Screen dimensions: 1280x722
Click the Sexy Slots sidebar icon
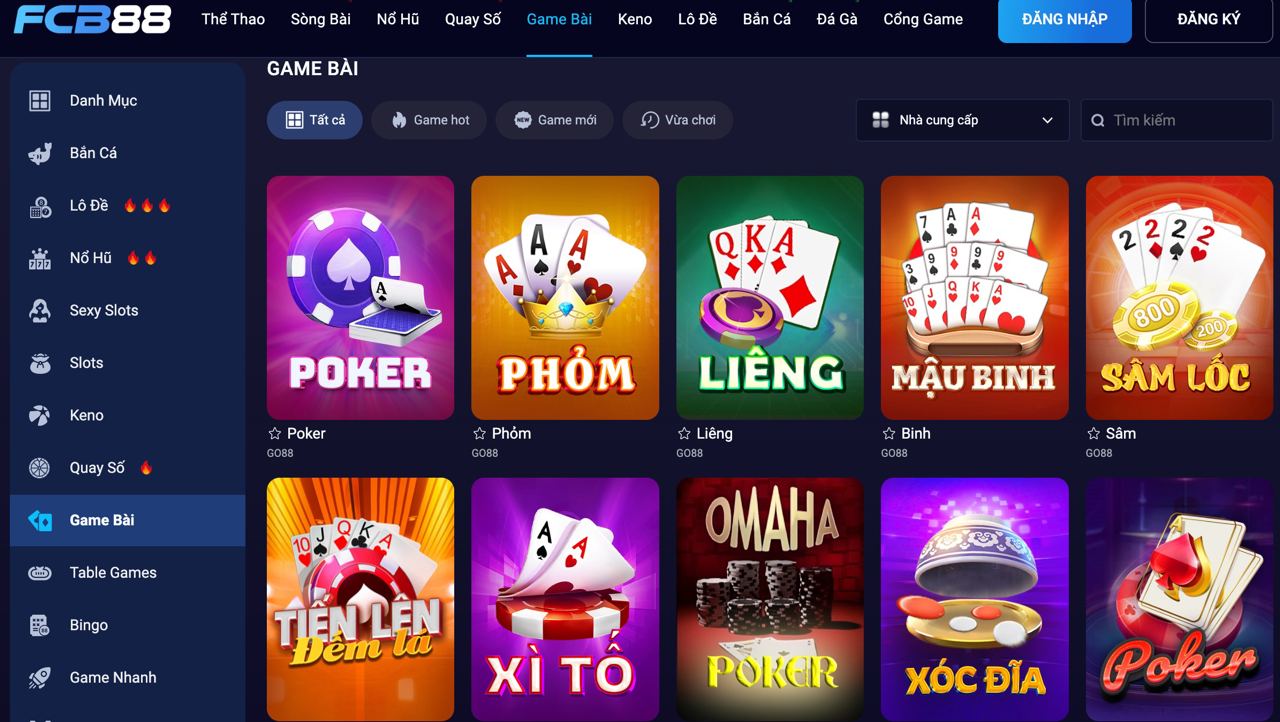[x=40, y=311]
